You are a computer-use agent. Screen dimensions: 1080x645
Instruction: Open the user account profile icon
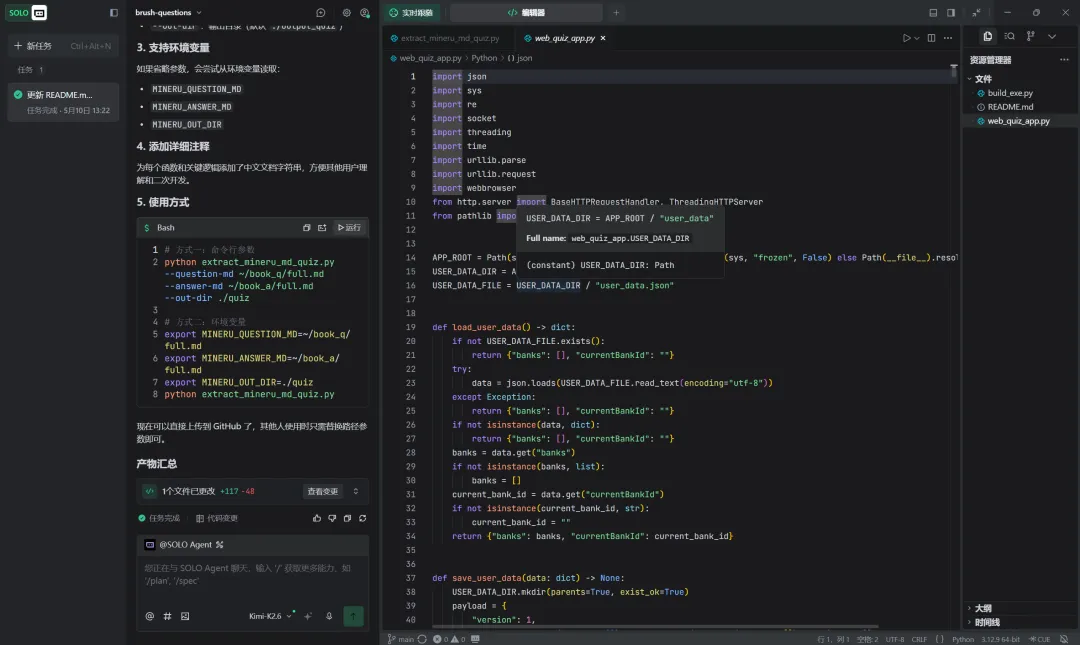(365, 12)
